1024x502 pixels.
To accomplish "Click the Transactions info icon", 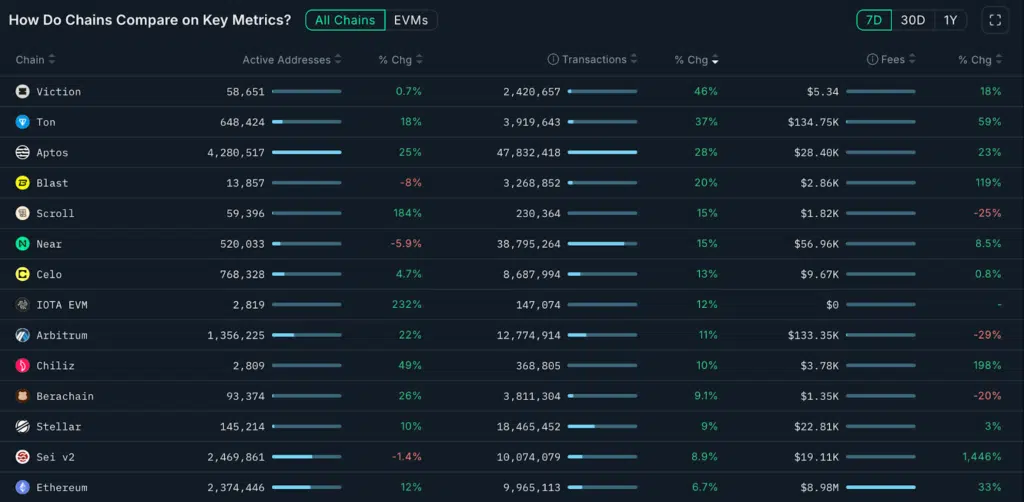I will 553,60.
